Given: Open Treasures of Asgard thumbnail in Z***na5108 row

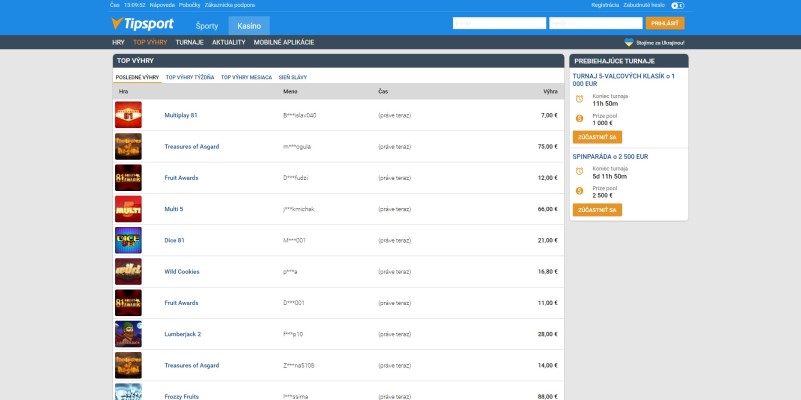Looking at the screenshot, I should click(128, 365).
